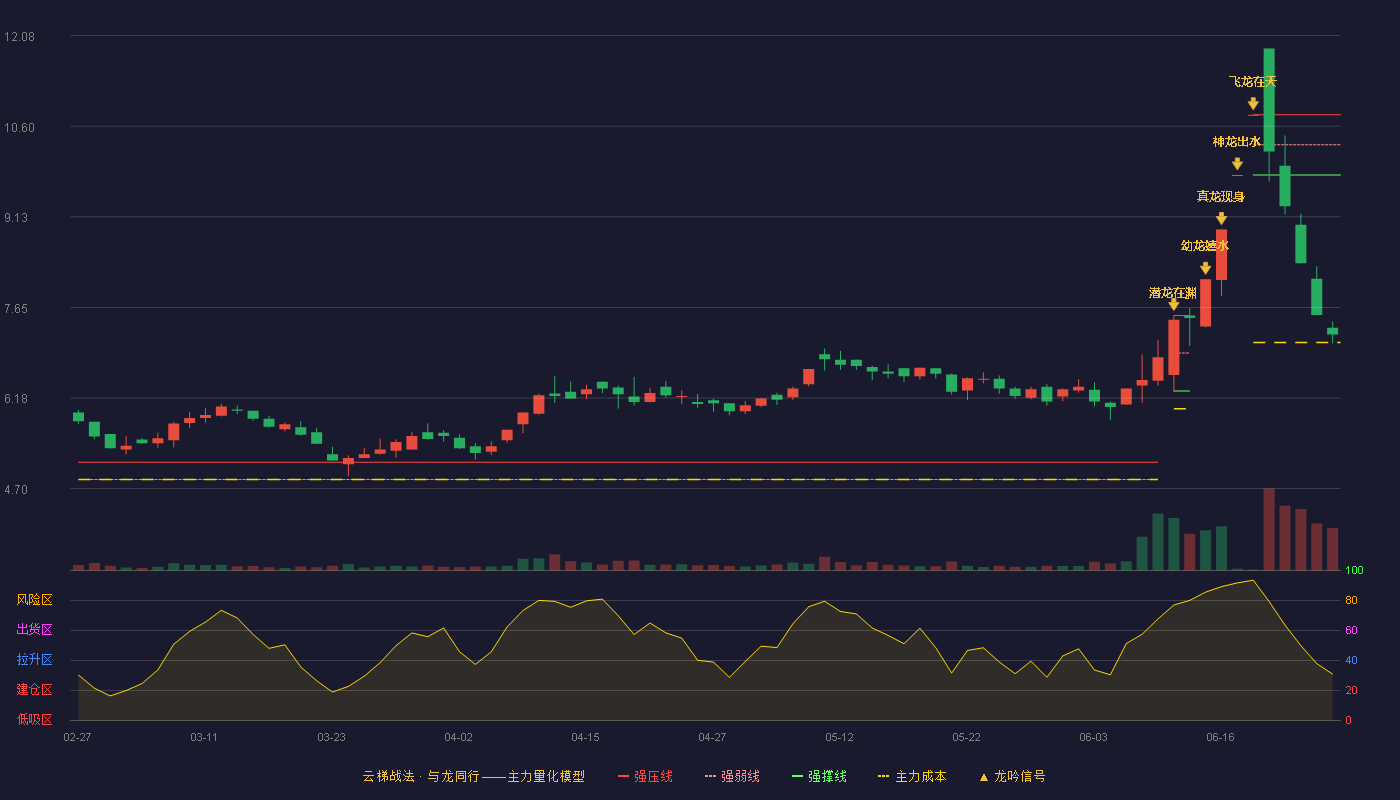Toggle the 强弱线 legend label
This screenshot has width=1400, height=800.
[x=740, y=776]
